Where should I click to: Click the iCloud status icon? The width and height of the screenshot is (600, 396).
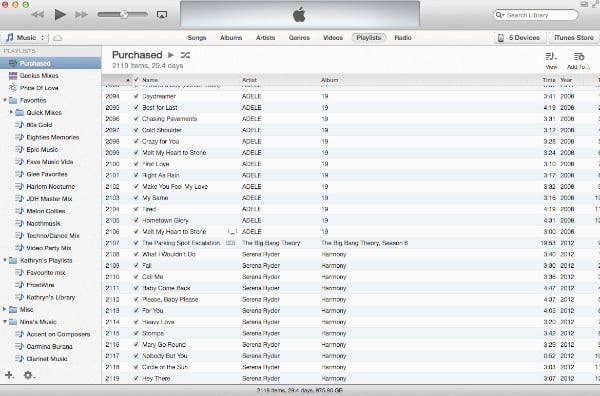(x=57, y=38)
